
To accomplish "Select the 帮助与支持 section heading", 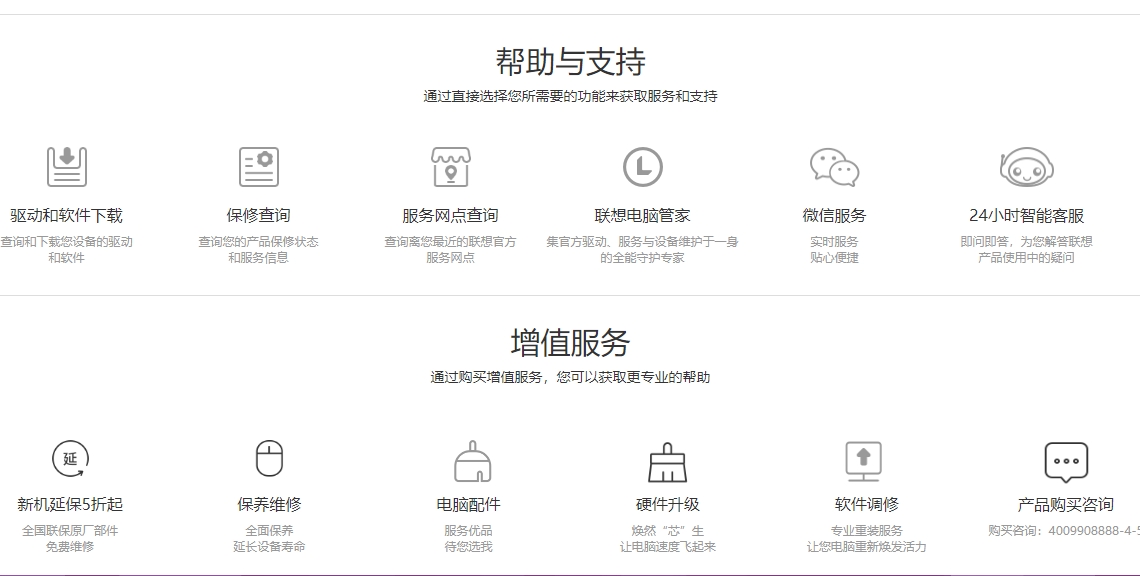I will pos(570,61).
